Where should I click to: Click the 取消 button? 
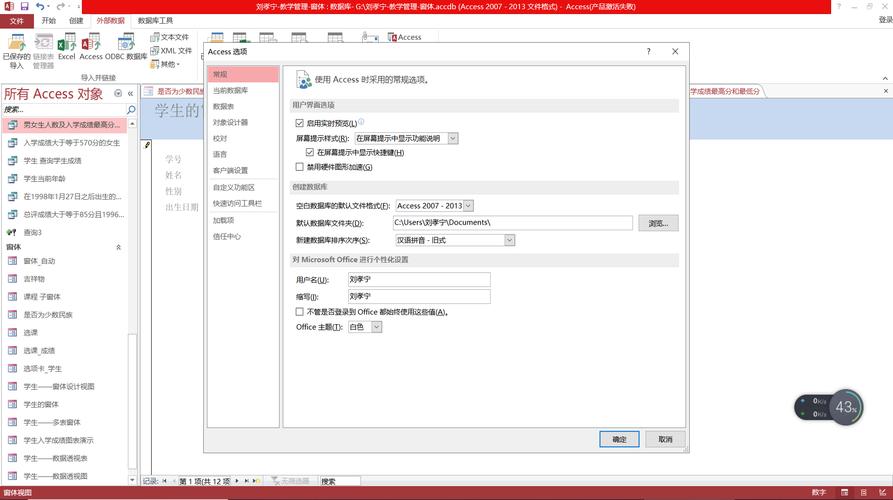pos(665,439)
